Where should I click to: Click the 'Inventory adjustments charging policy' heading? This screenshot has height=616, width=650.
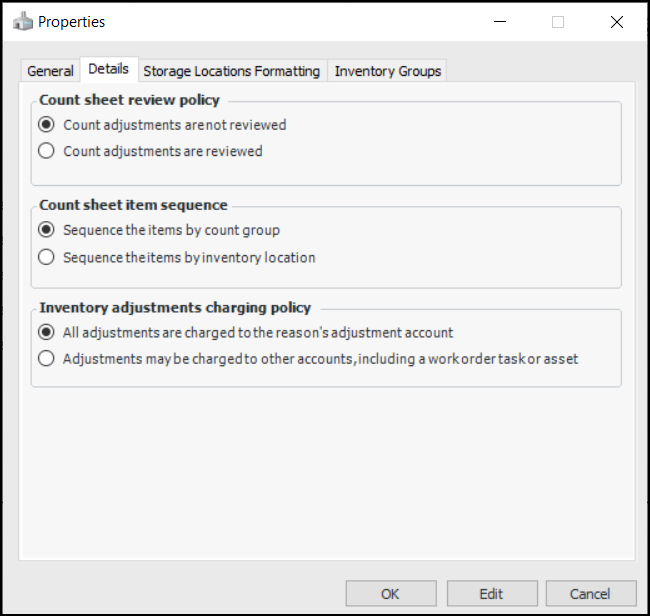click(x=175, y=307)
